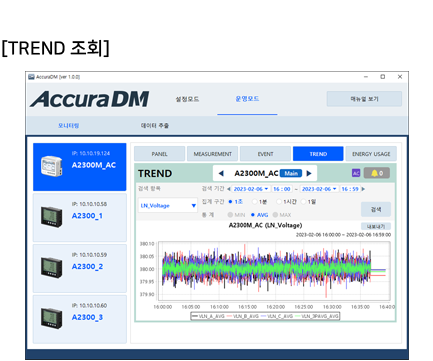The width and height of the screenshot is (433, 361).
Task: Click the start time 16:00 field
Action: 282,189
